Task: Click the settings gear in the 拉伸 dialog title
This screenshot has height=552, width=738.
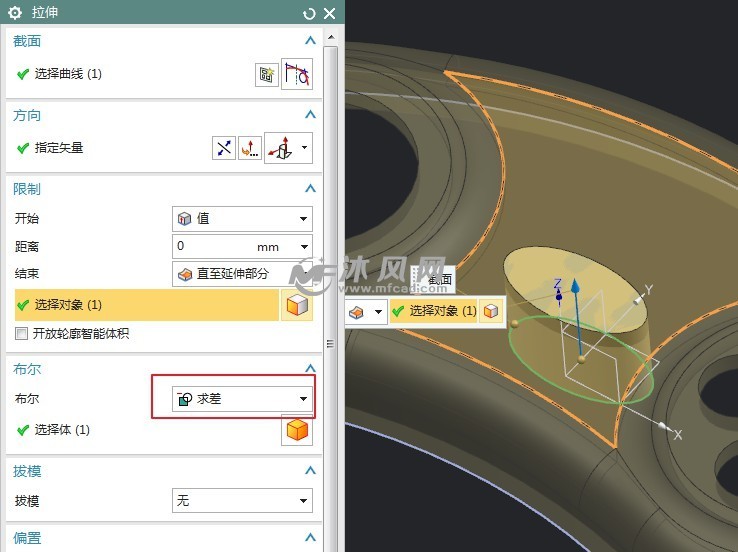Action: [x=15, y=13]
